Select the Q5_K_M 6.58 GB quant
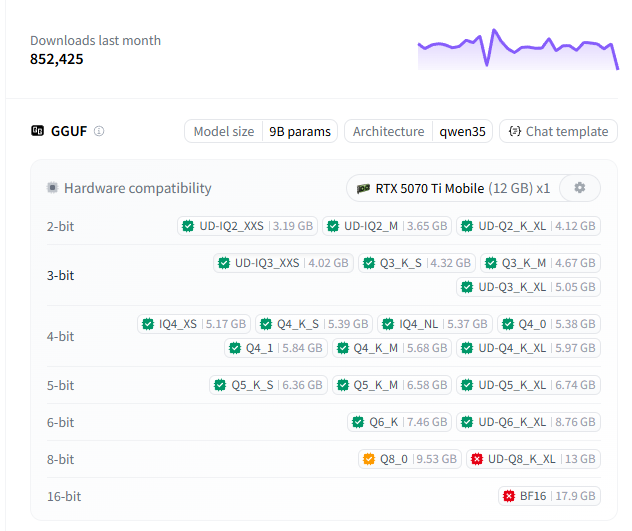The image size is (632, 531). tap(392, 385)
